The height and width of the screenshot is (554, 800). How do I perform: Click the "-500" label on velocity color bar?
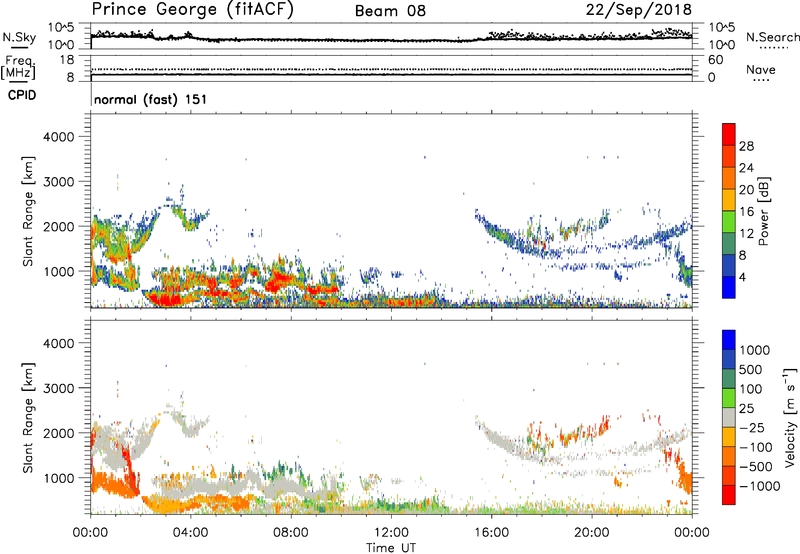pos(756,467)
